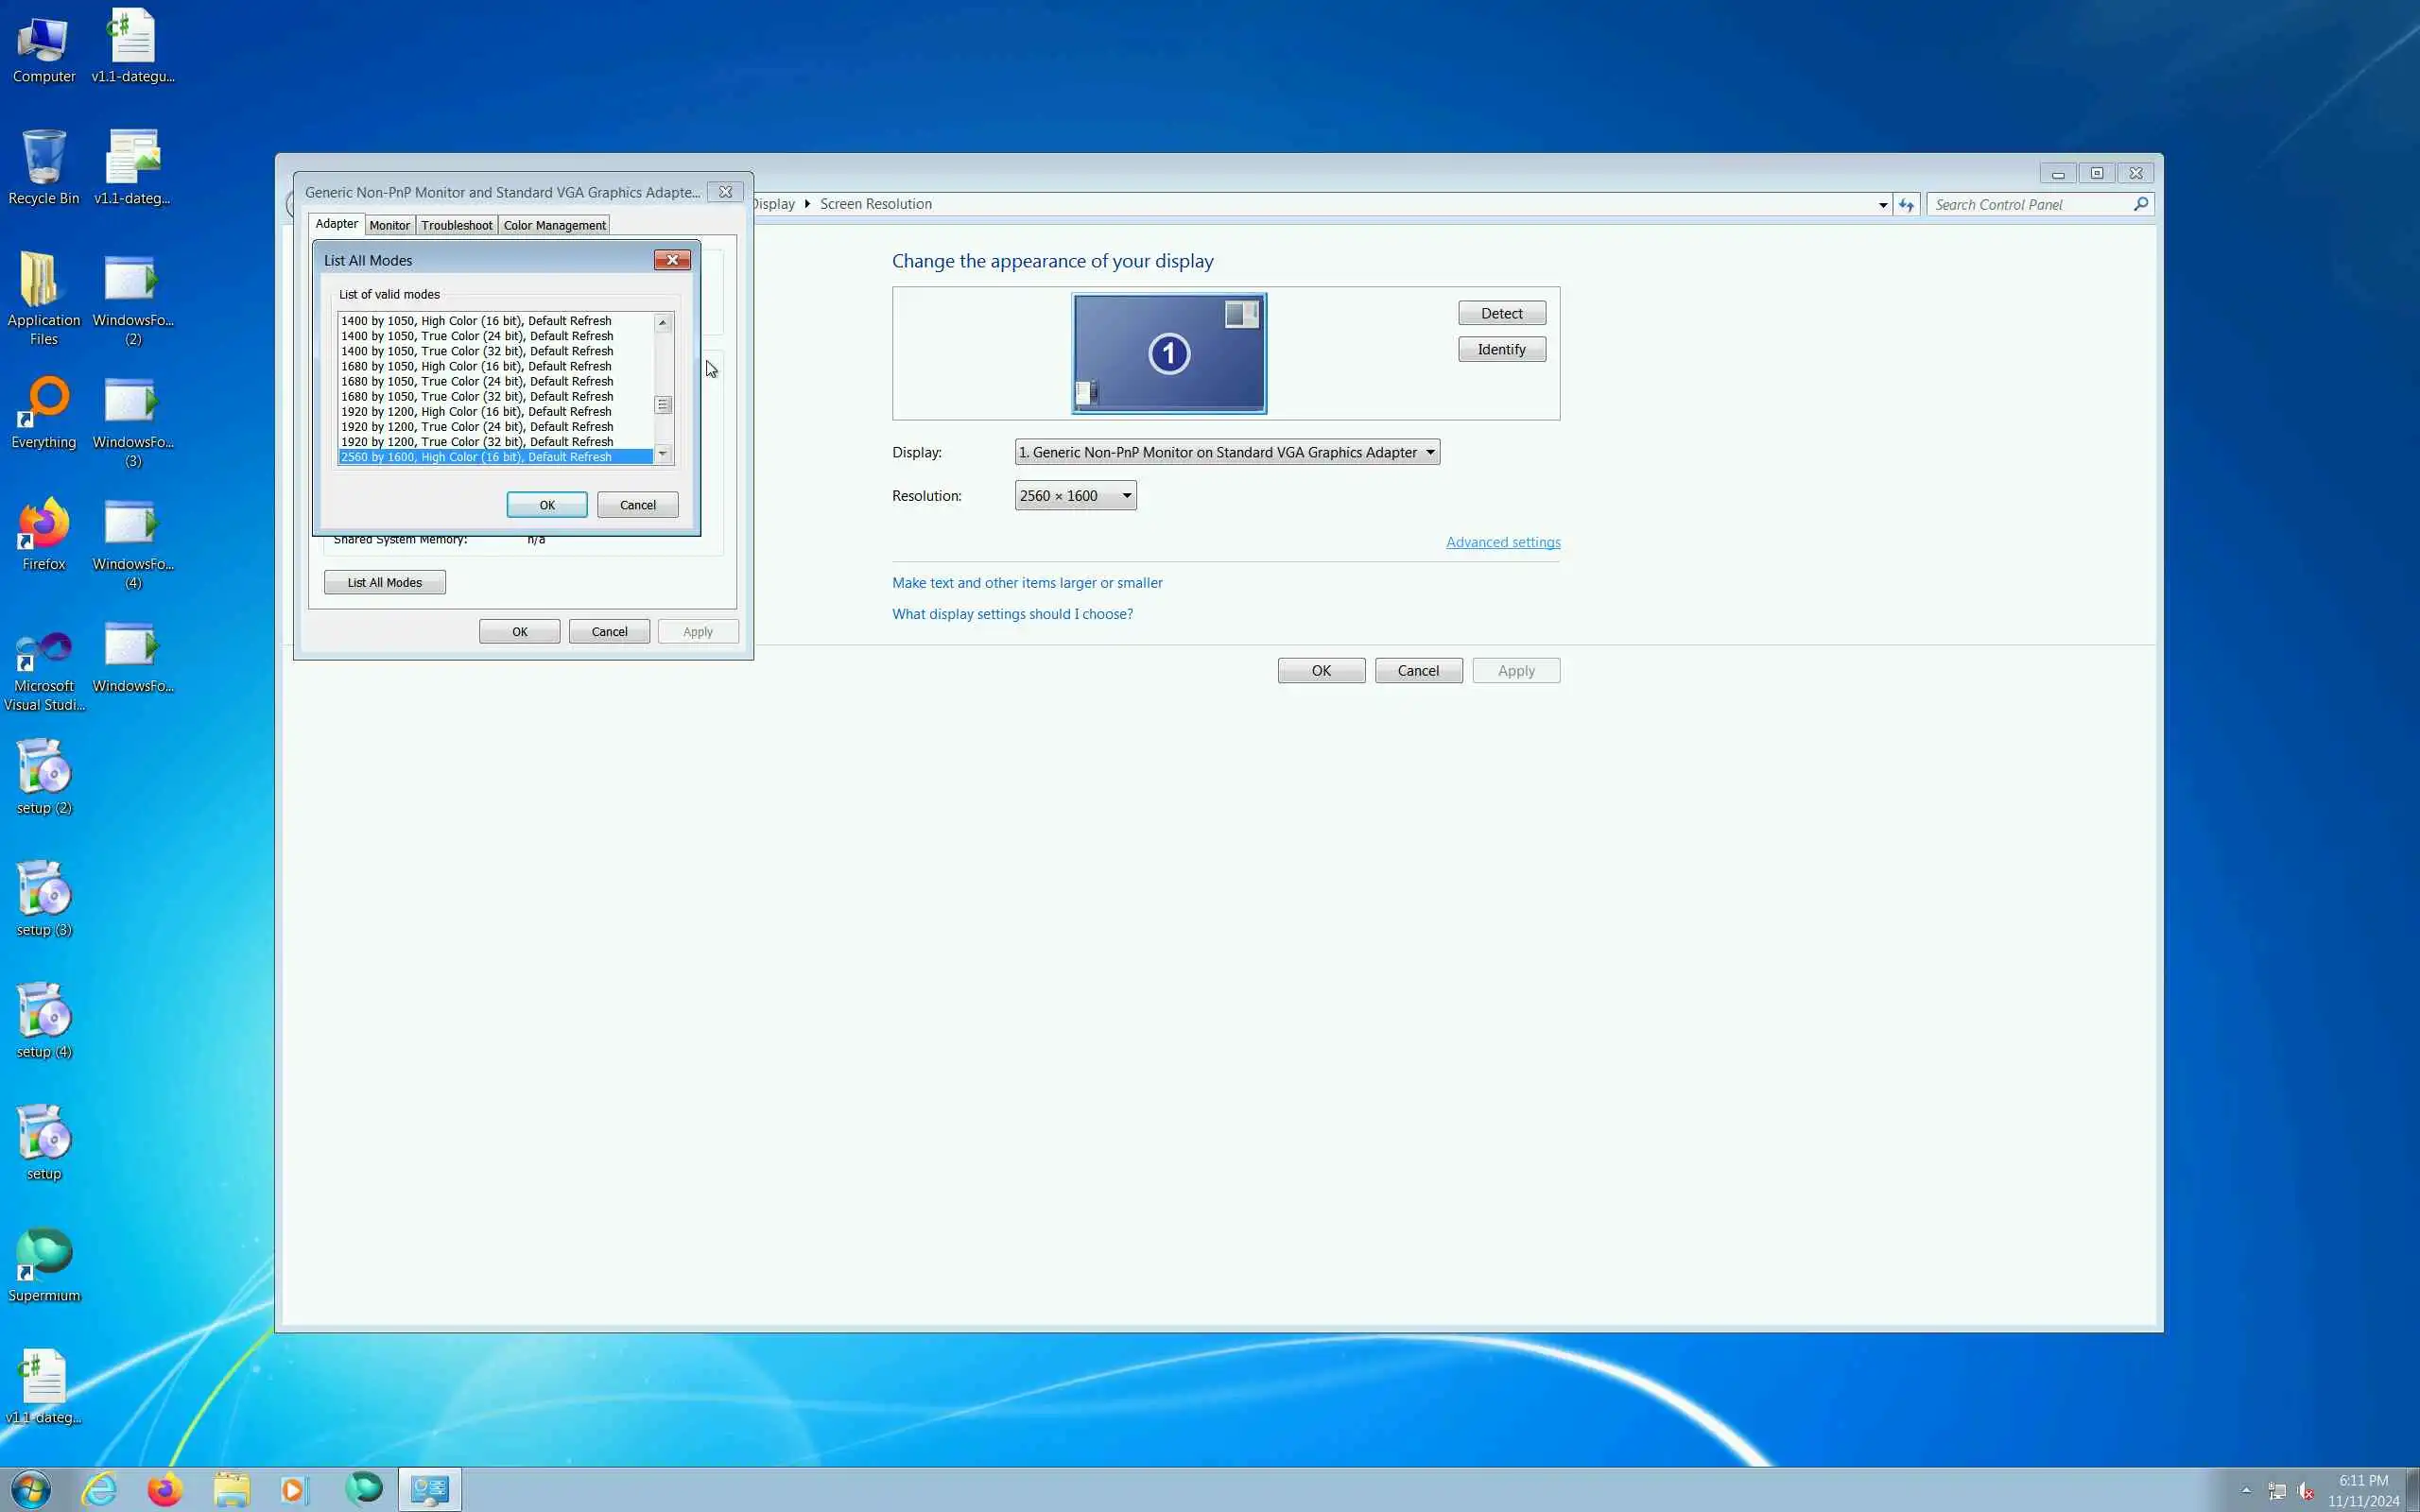
Task: Click scroll up arrow in modes list
Action: click(662, 323)
